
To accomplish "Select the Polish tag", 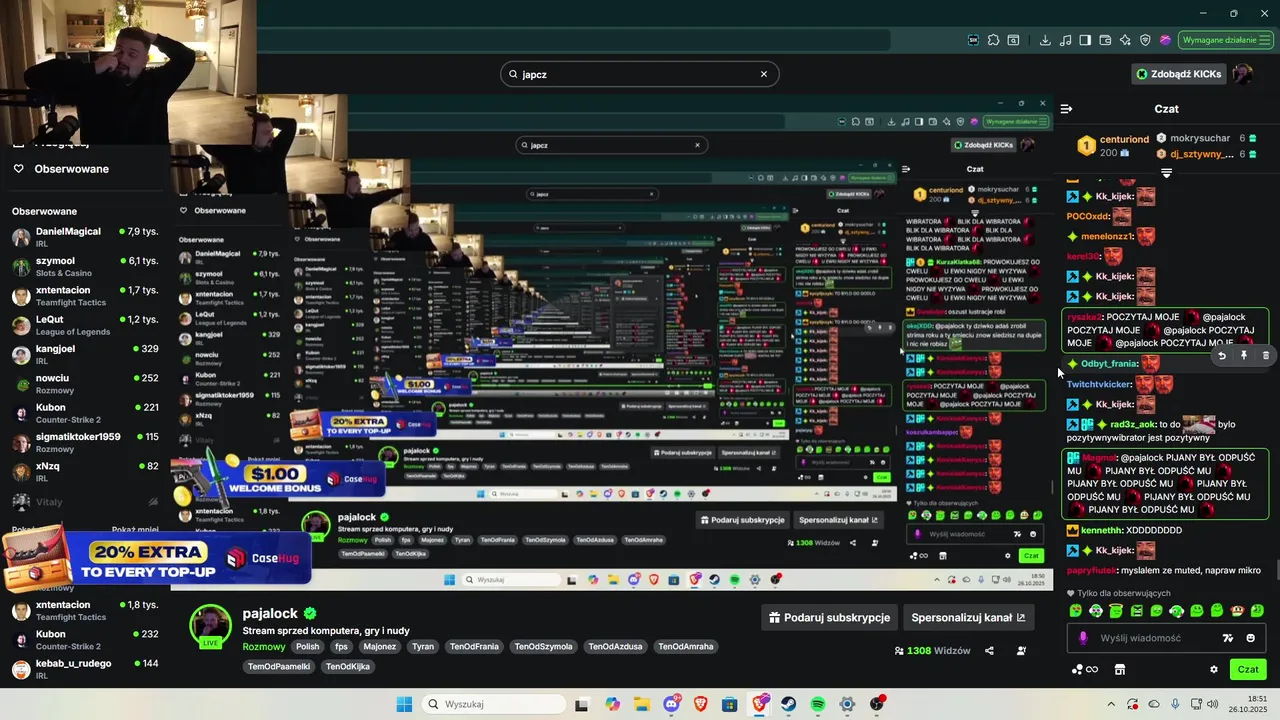I will [308, 647].
